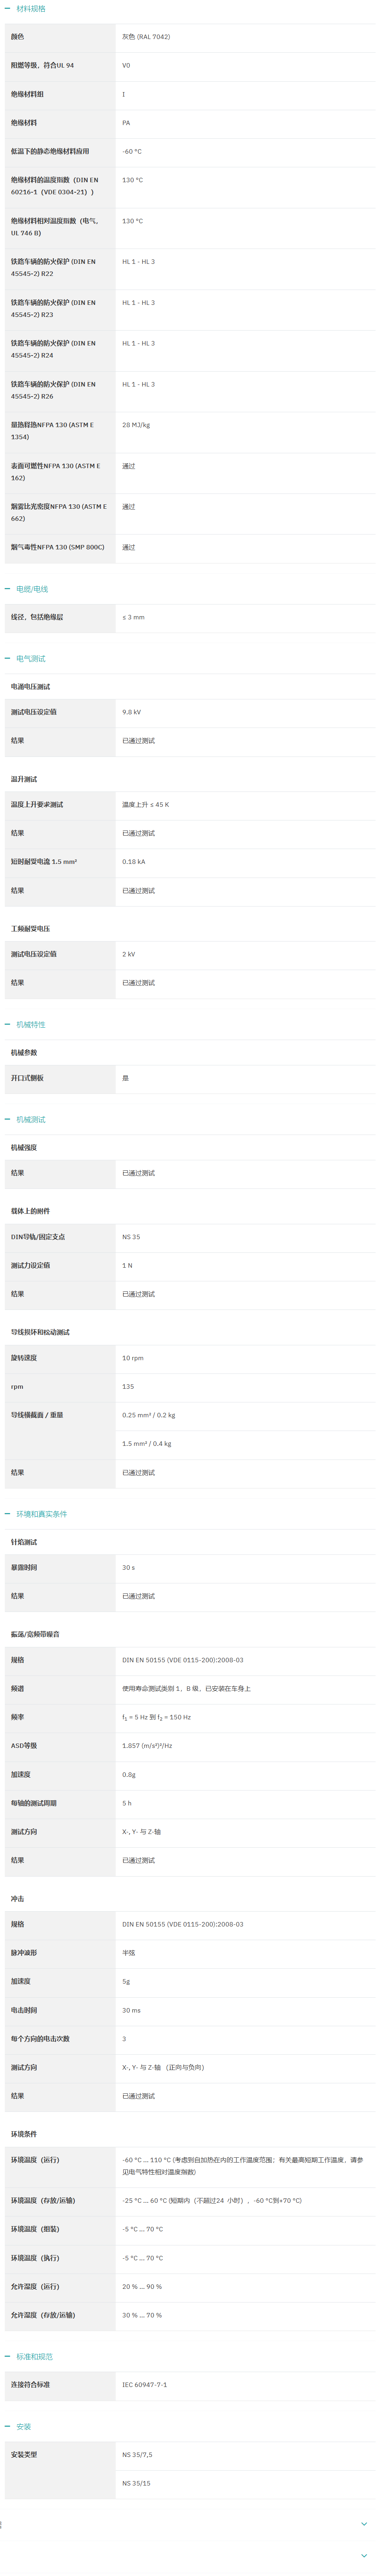Screen dimensions: 378x2576
Task: Select the 温升测试 subheading
Action: tap(24, 779)
